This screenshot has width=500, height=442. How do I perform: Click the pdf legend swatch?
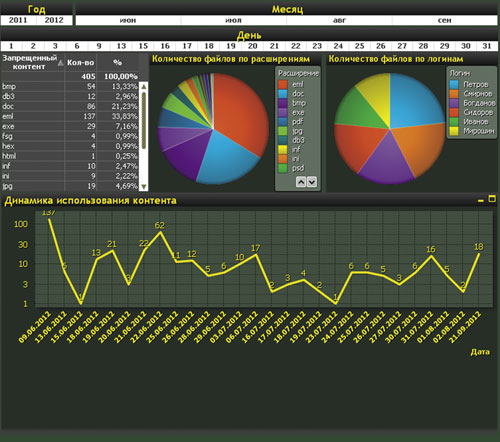pos(283,122)
